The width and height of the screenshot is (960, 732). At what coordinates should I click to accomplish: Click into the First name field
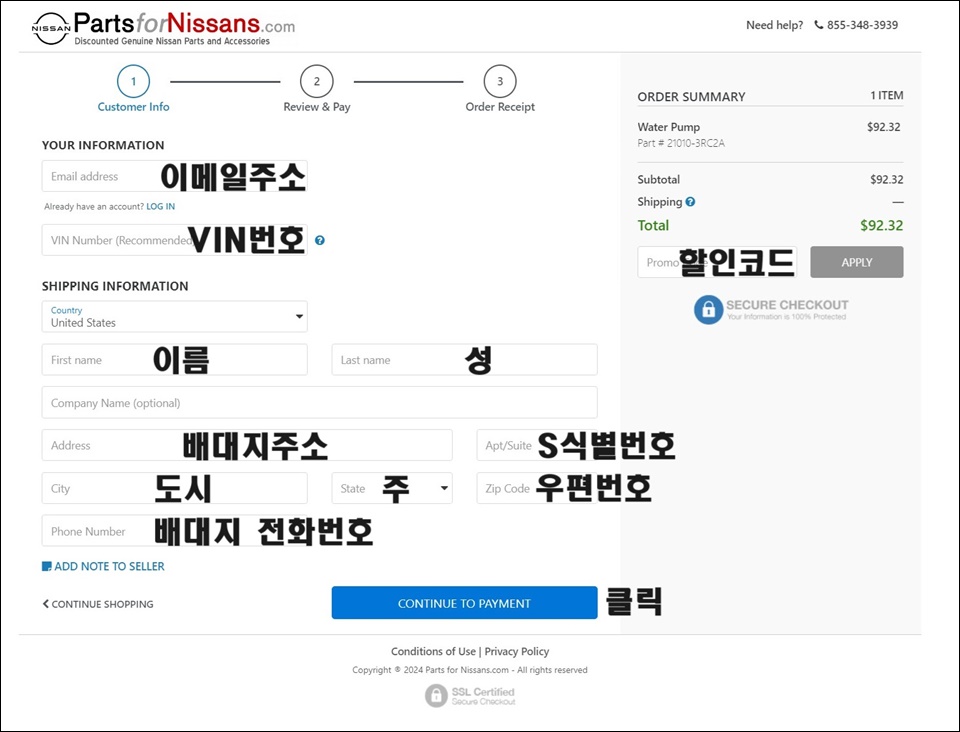click(x=174, y=359)
